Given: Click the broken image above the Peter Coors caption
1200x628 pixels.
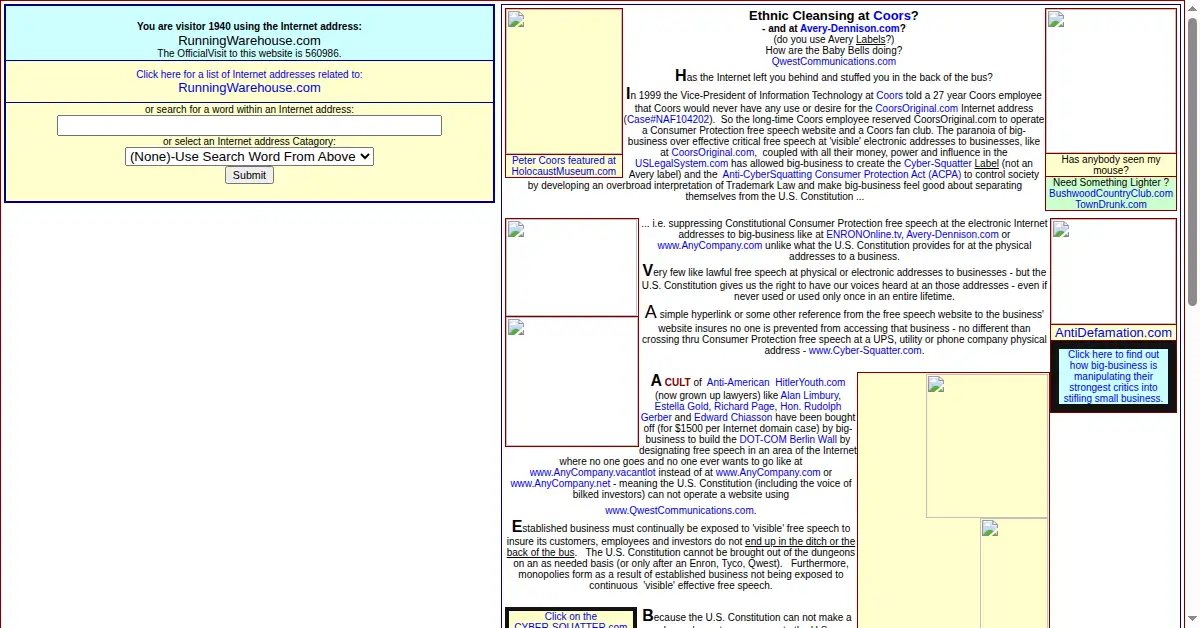Looking at the screenshot, I should point(564,81).
